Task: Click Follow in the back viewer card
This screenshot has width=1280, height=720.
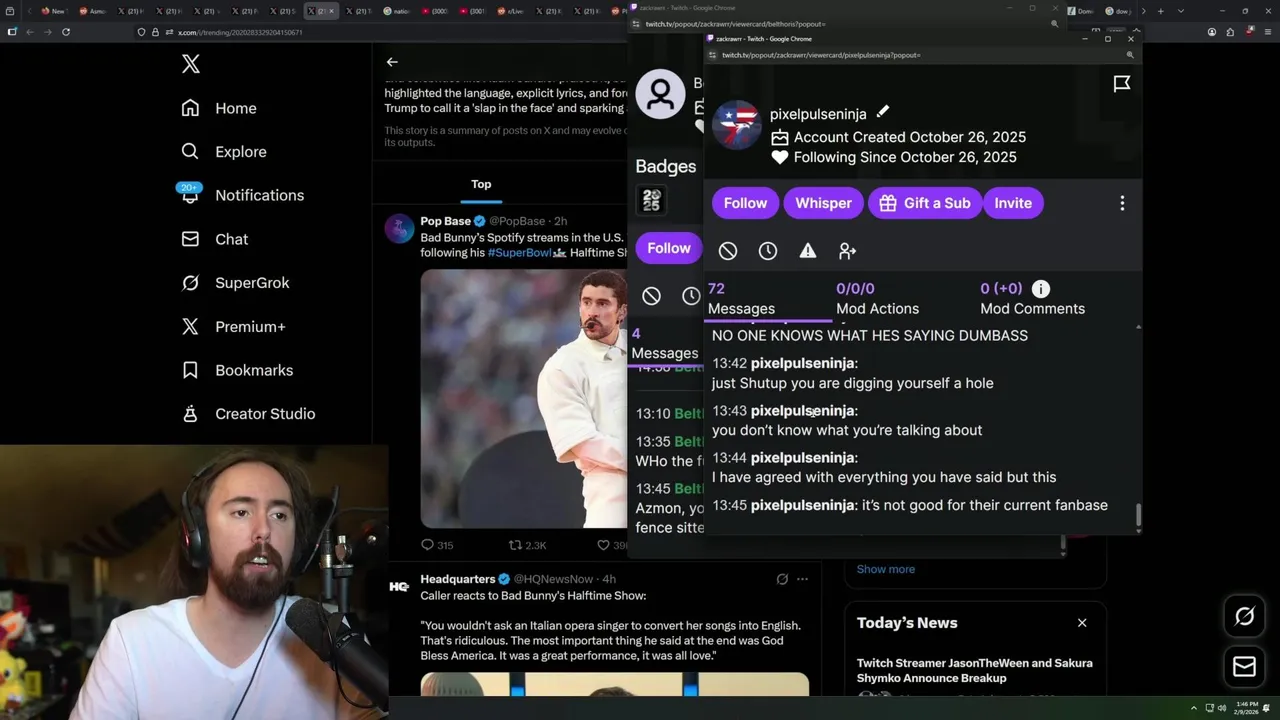Action: (x=669, y=248)
